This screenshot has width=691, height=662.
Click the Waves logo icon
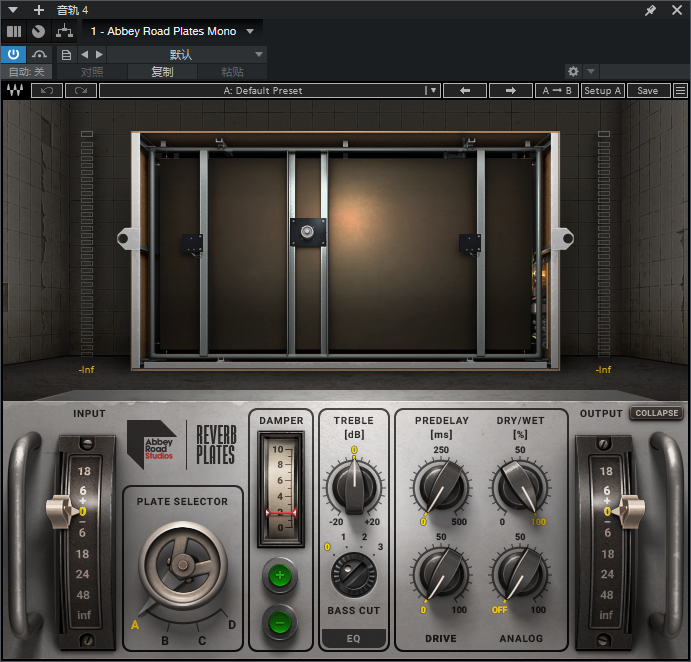(15, 90)
